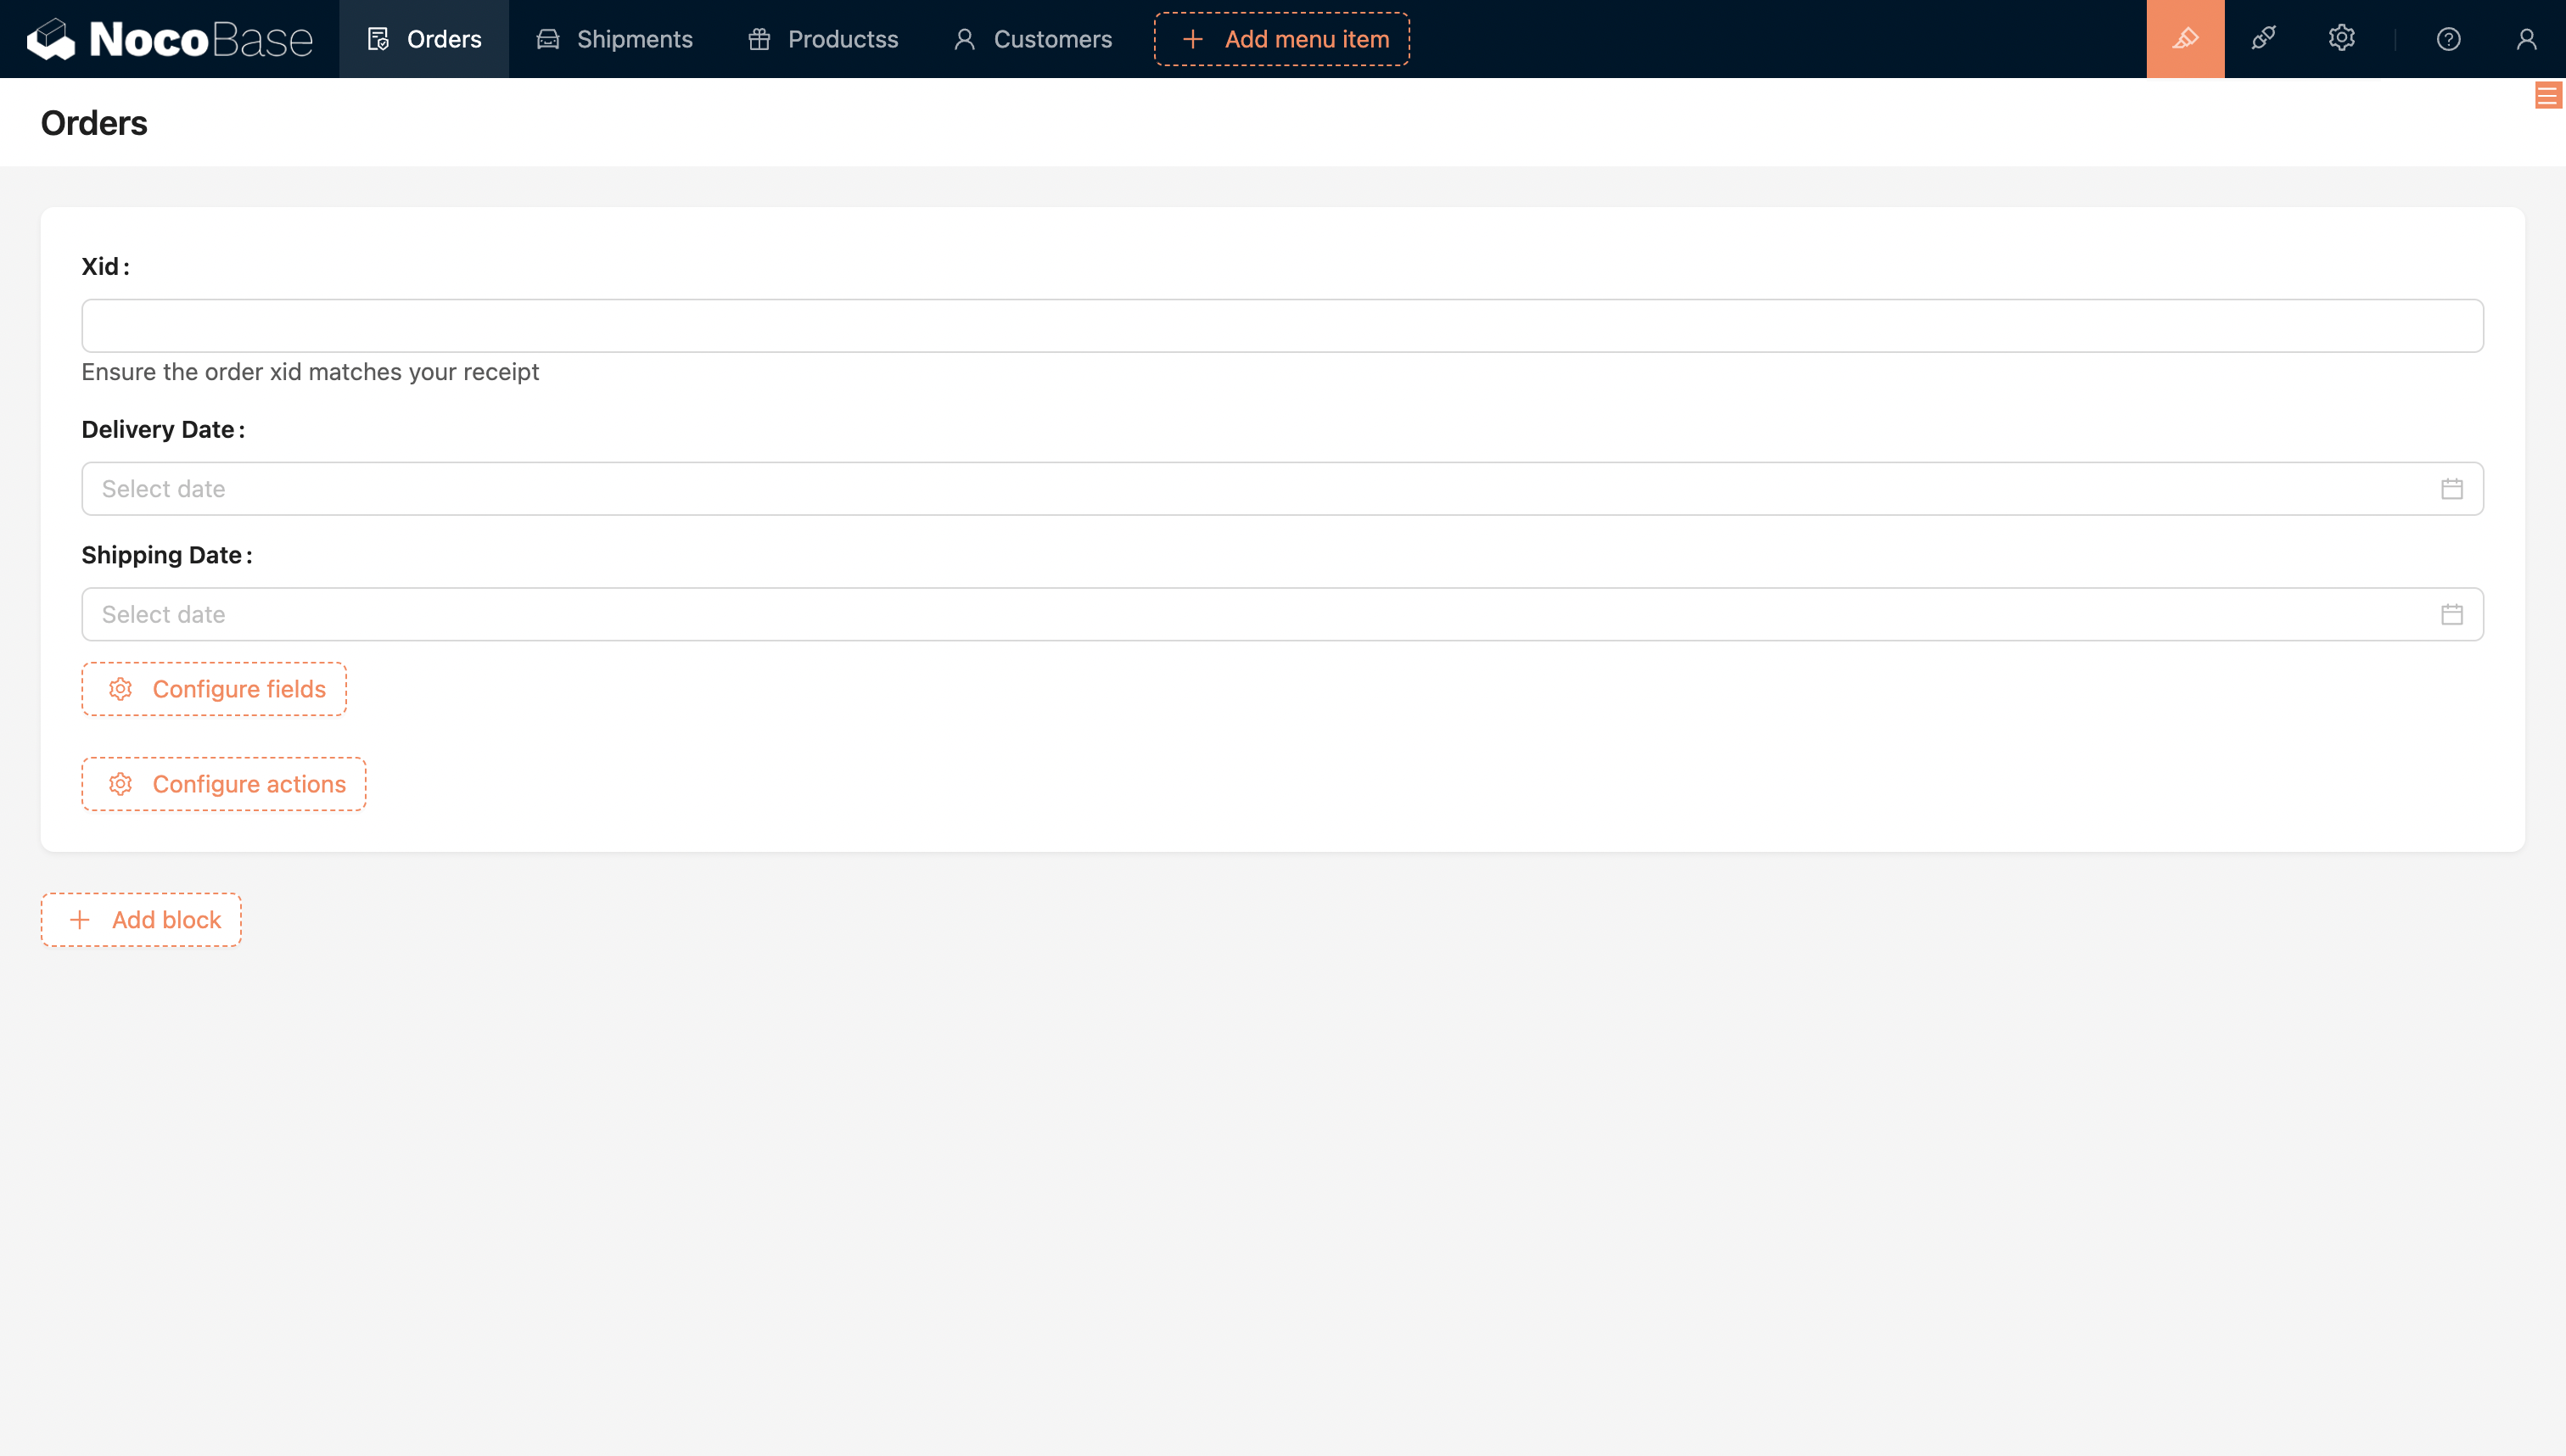Screen dimensions: 2566x1456
Task: Open the Customers menu item
Action: click(x=1033, y=39)
